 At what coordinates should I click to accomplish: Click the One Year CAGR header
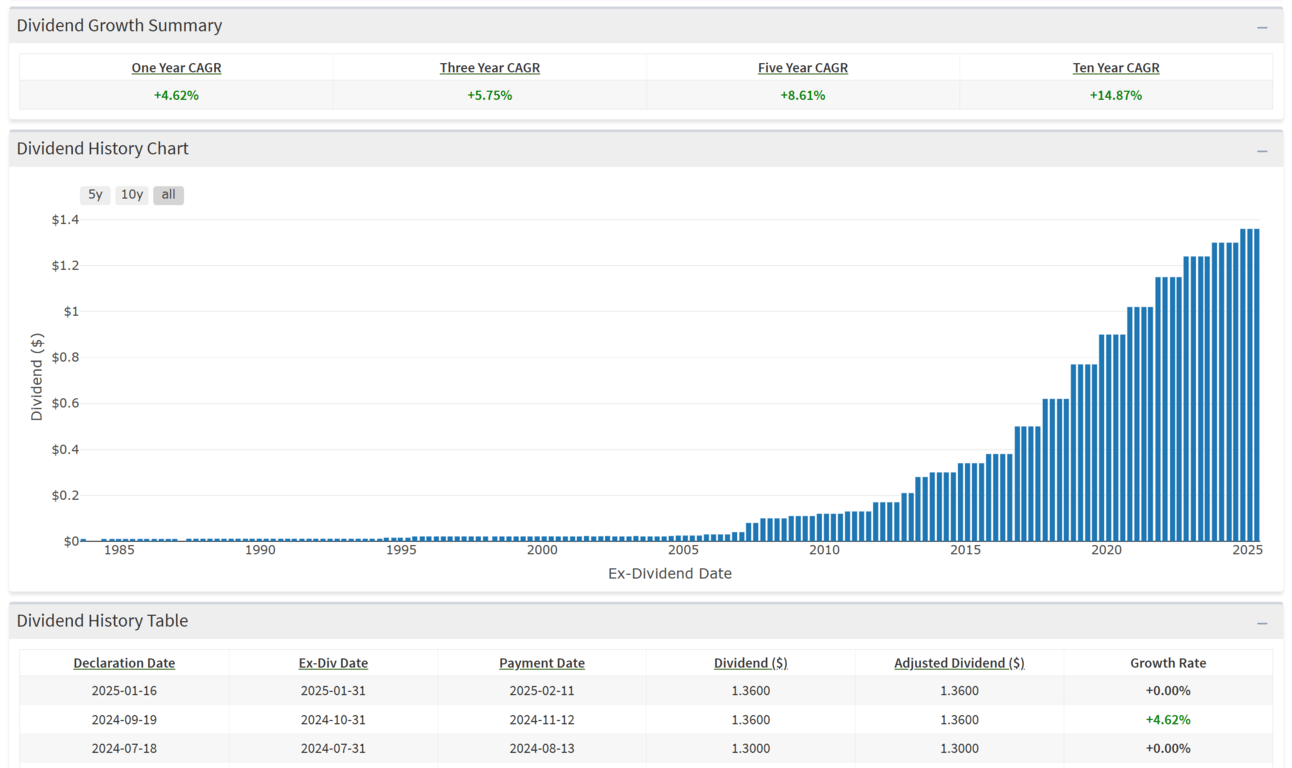click(176, 68)
